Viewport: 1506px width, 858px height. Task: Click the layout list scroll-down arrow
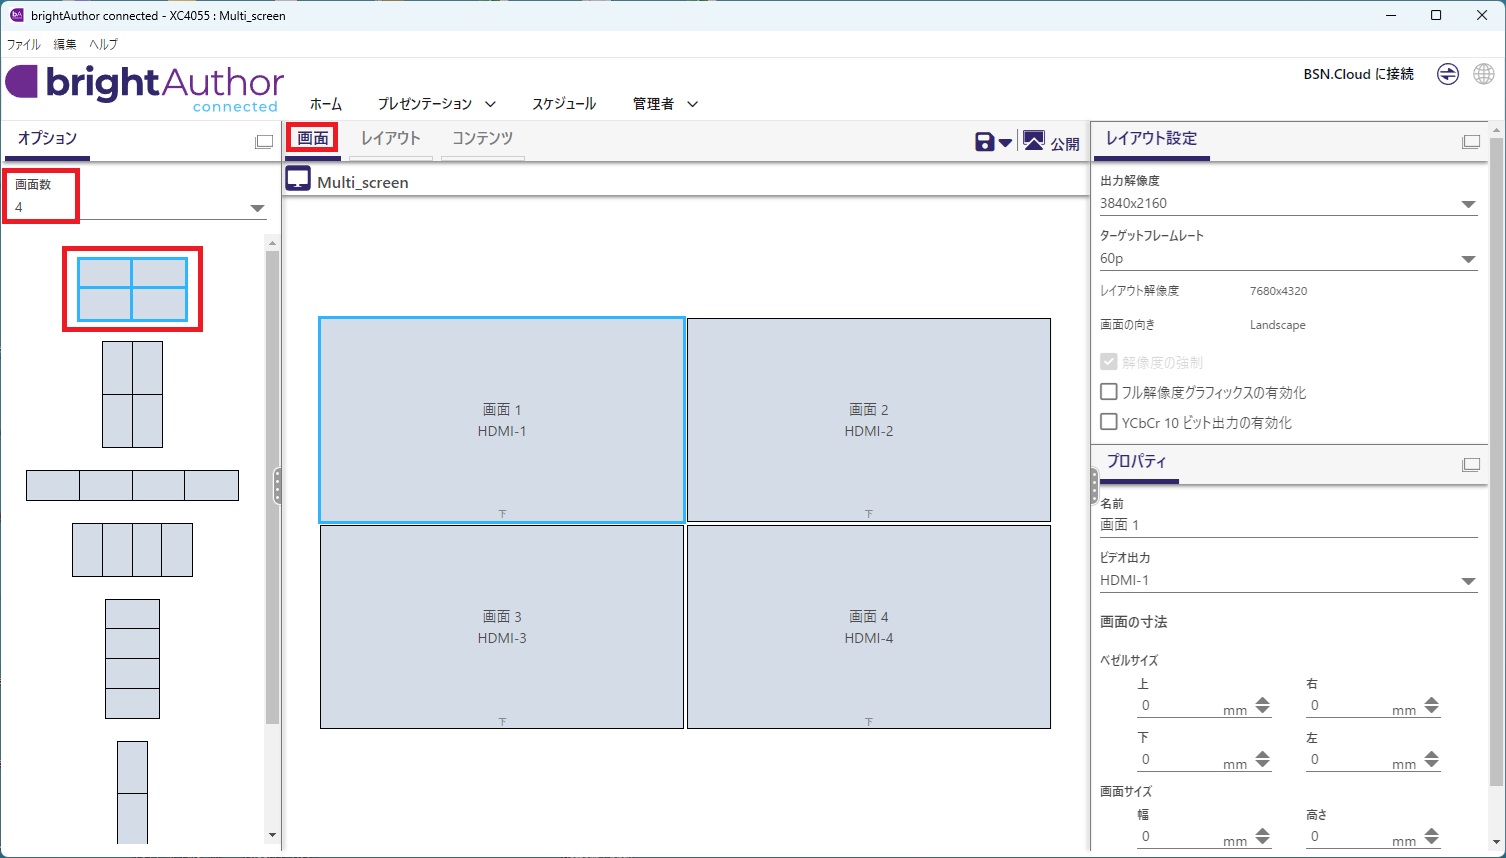[x=272, y=836]
